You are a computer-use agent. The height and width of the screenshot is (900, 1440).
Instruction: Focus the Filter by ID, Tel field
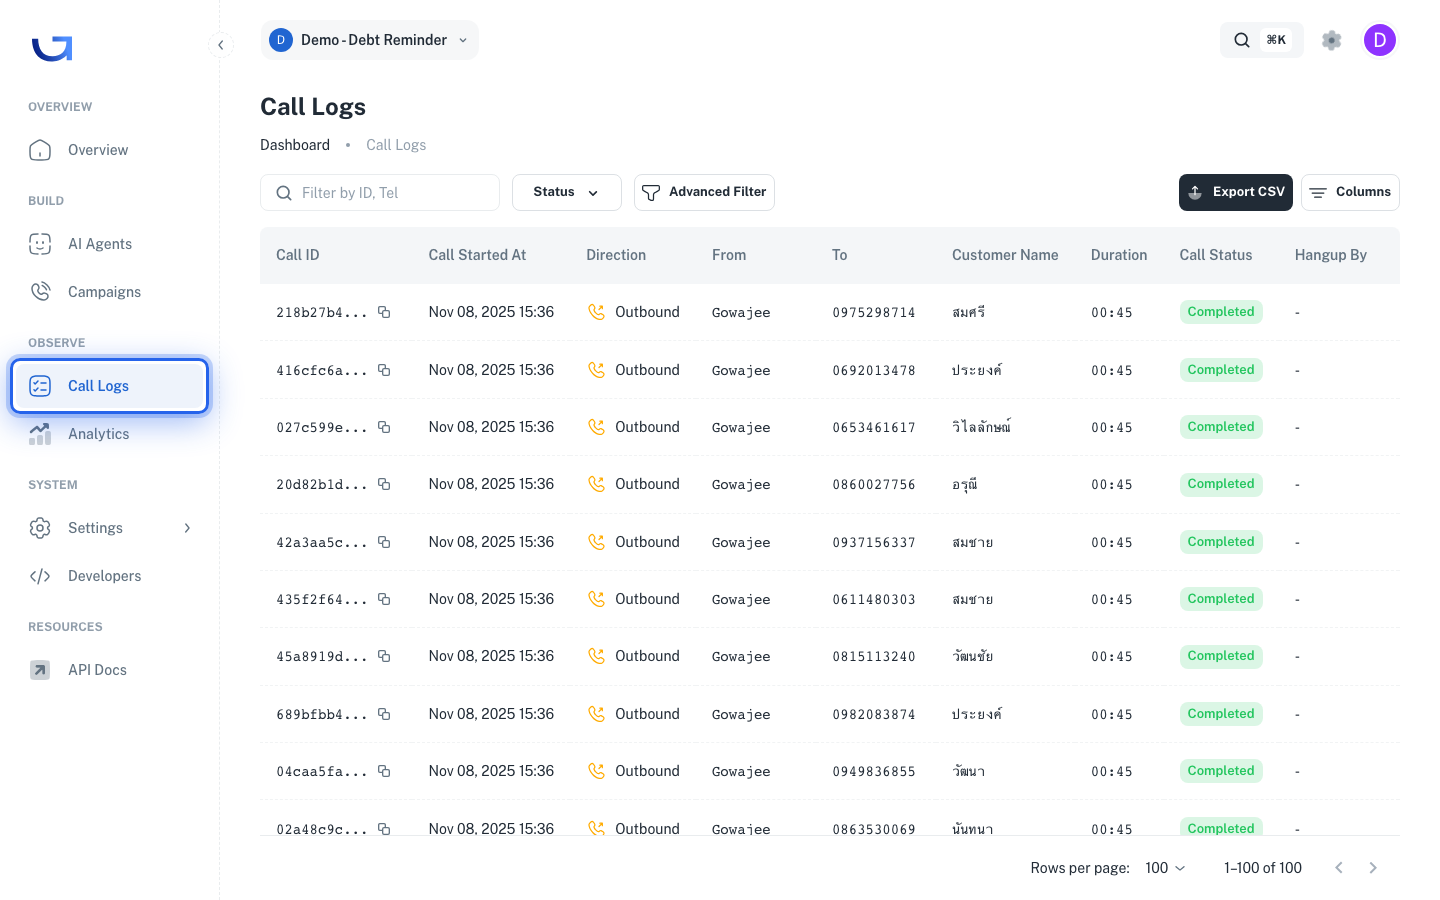[x=380, y=193]
